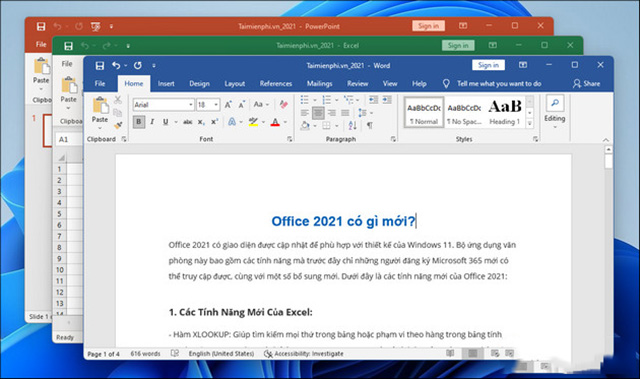Expand the Paste options arrow in Word
640x379 pixels.
100,127
